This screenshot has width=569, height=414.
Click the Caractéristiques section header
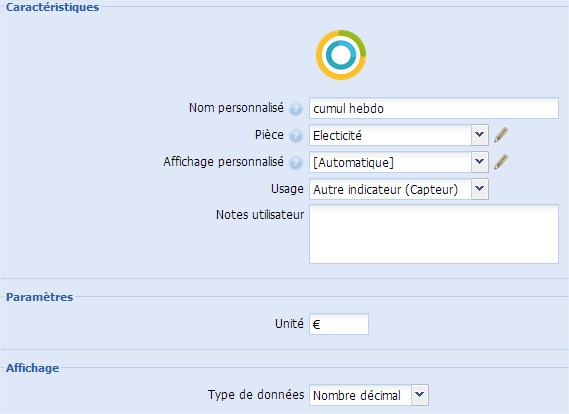click(53, 7)
